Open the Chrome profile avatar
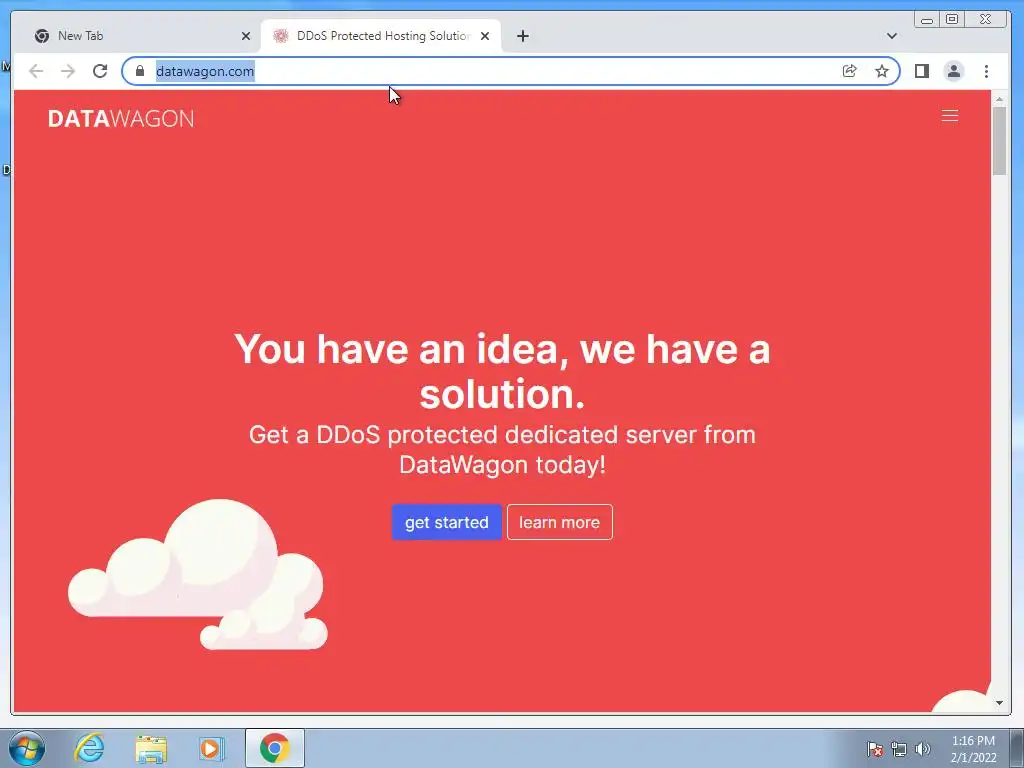Viewport: 1024px width, 768px height. 953,71
